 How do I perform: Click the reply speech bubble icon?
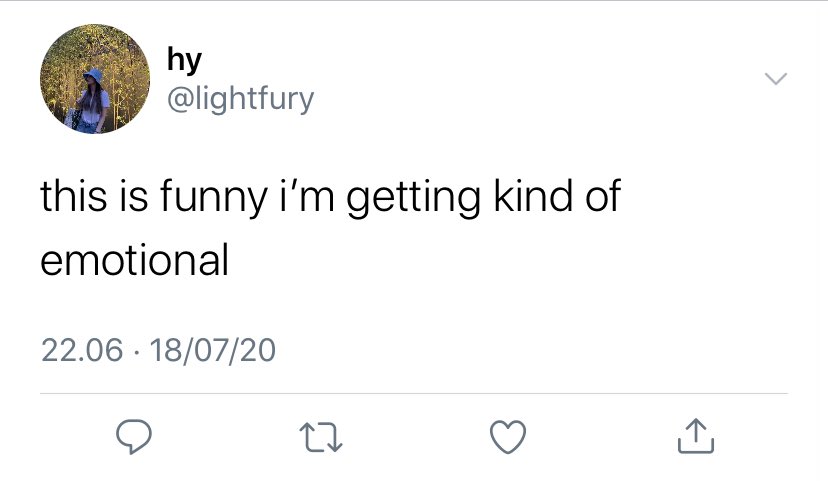click(x=134, y=437)
